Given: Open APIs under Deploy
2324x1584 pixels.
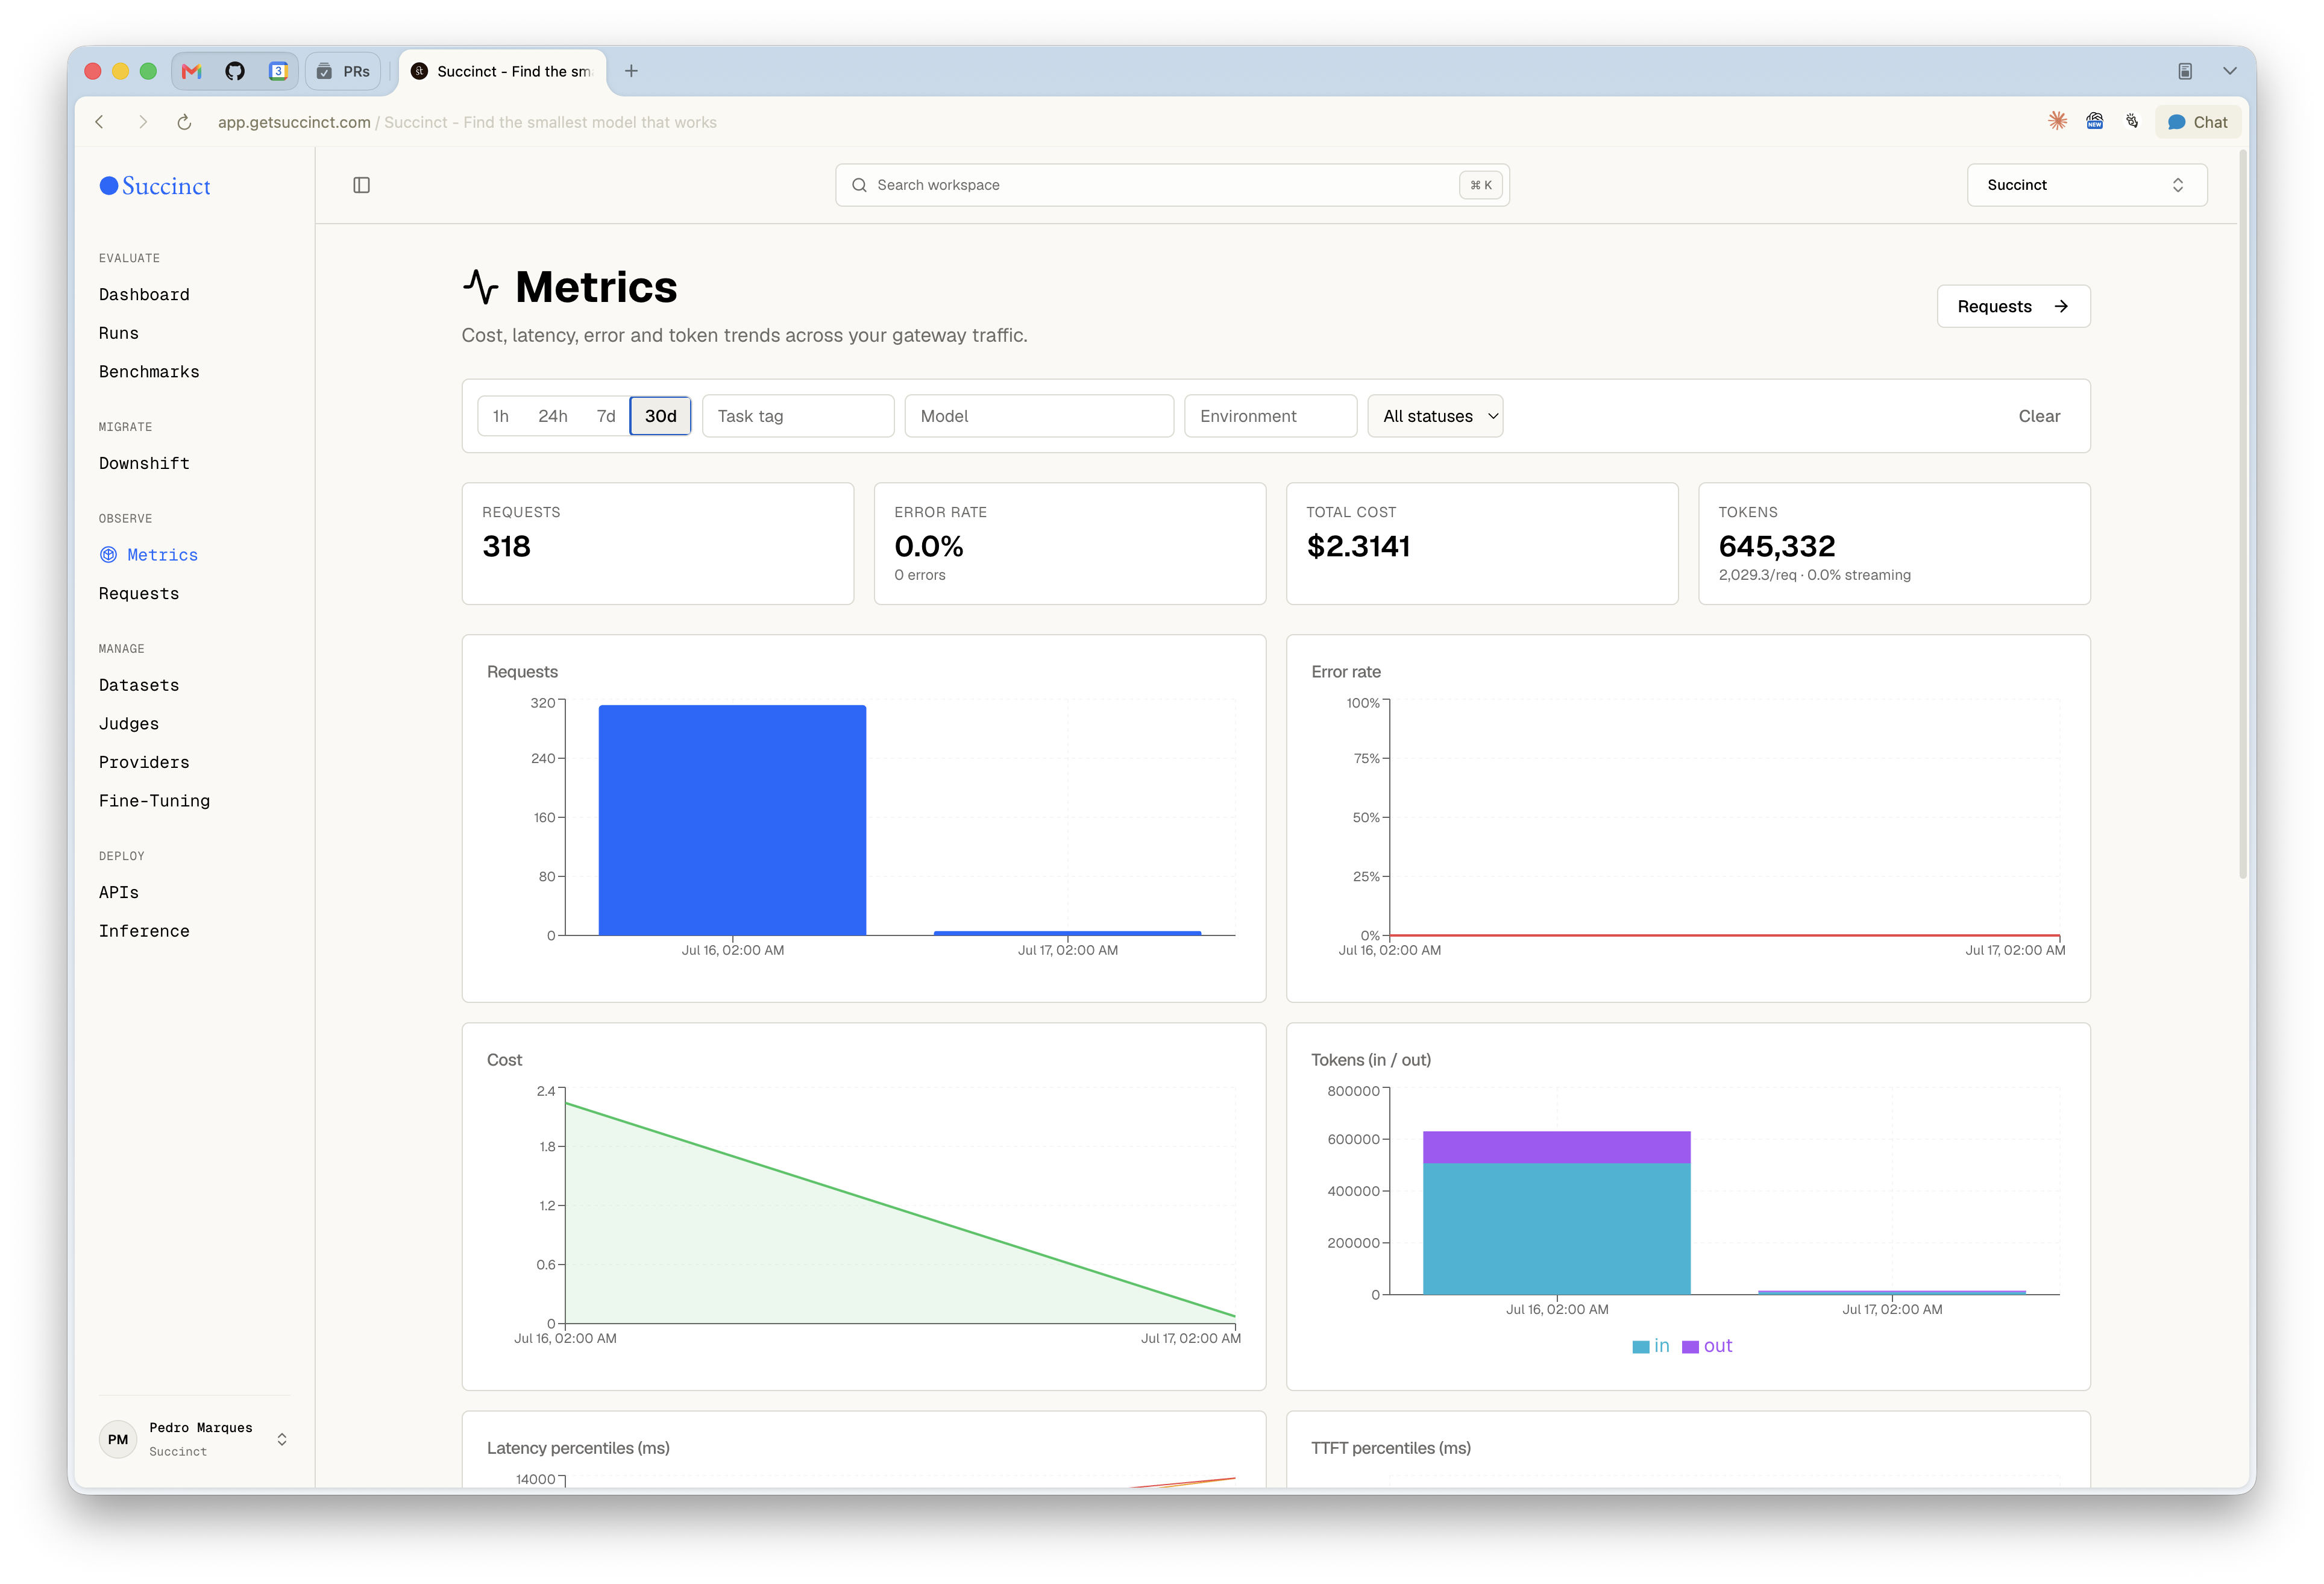Looking at the screenshot, I should (119, 892).
